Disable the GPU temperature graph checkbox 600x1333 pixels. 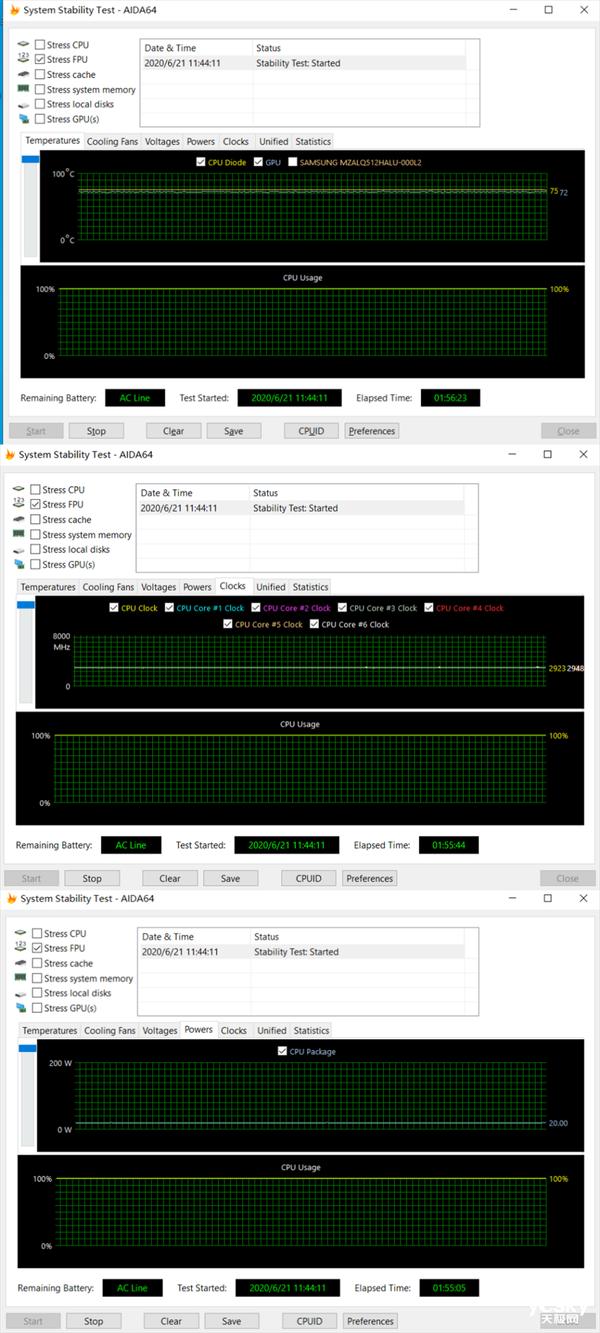[x=258, y=162]
